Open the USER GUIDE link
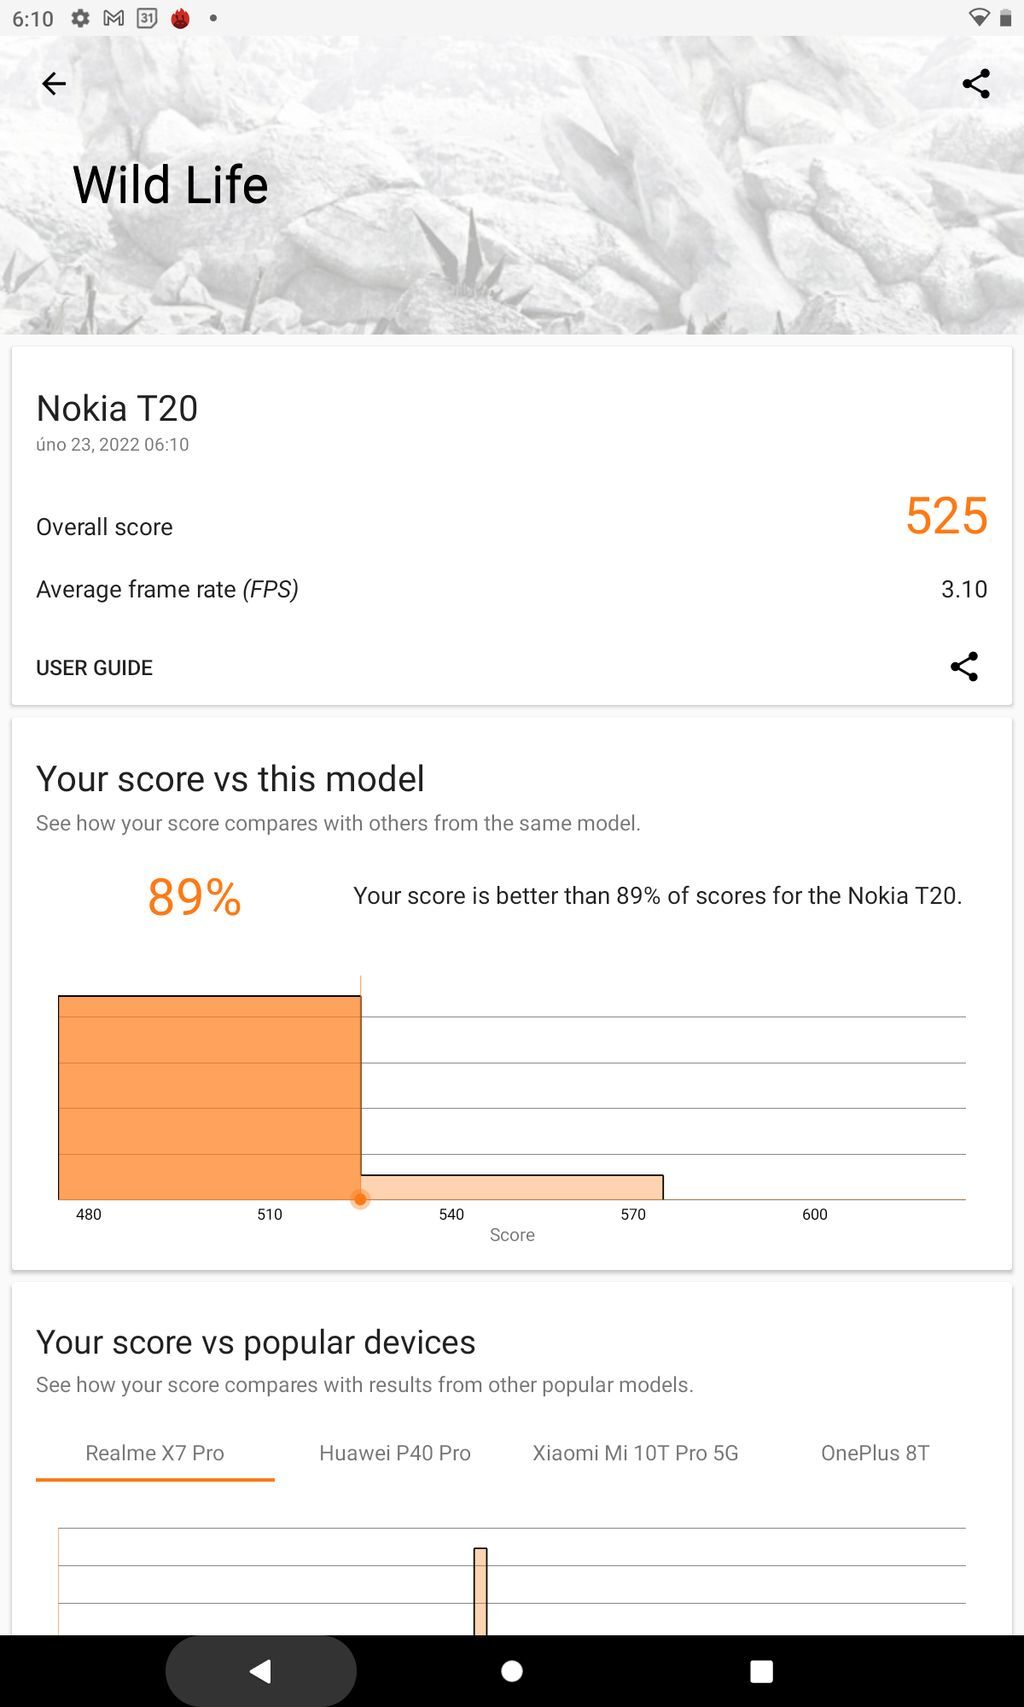1024x1707 pixels. point(93,667)
